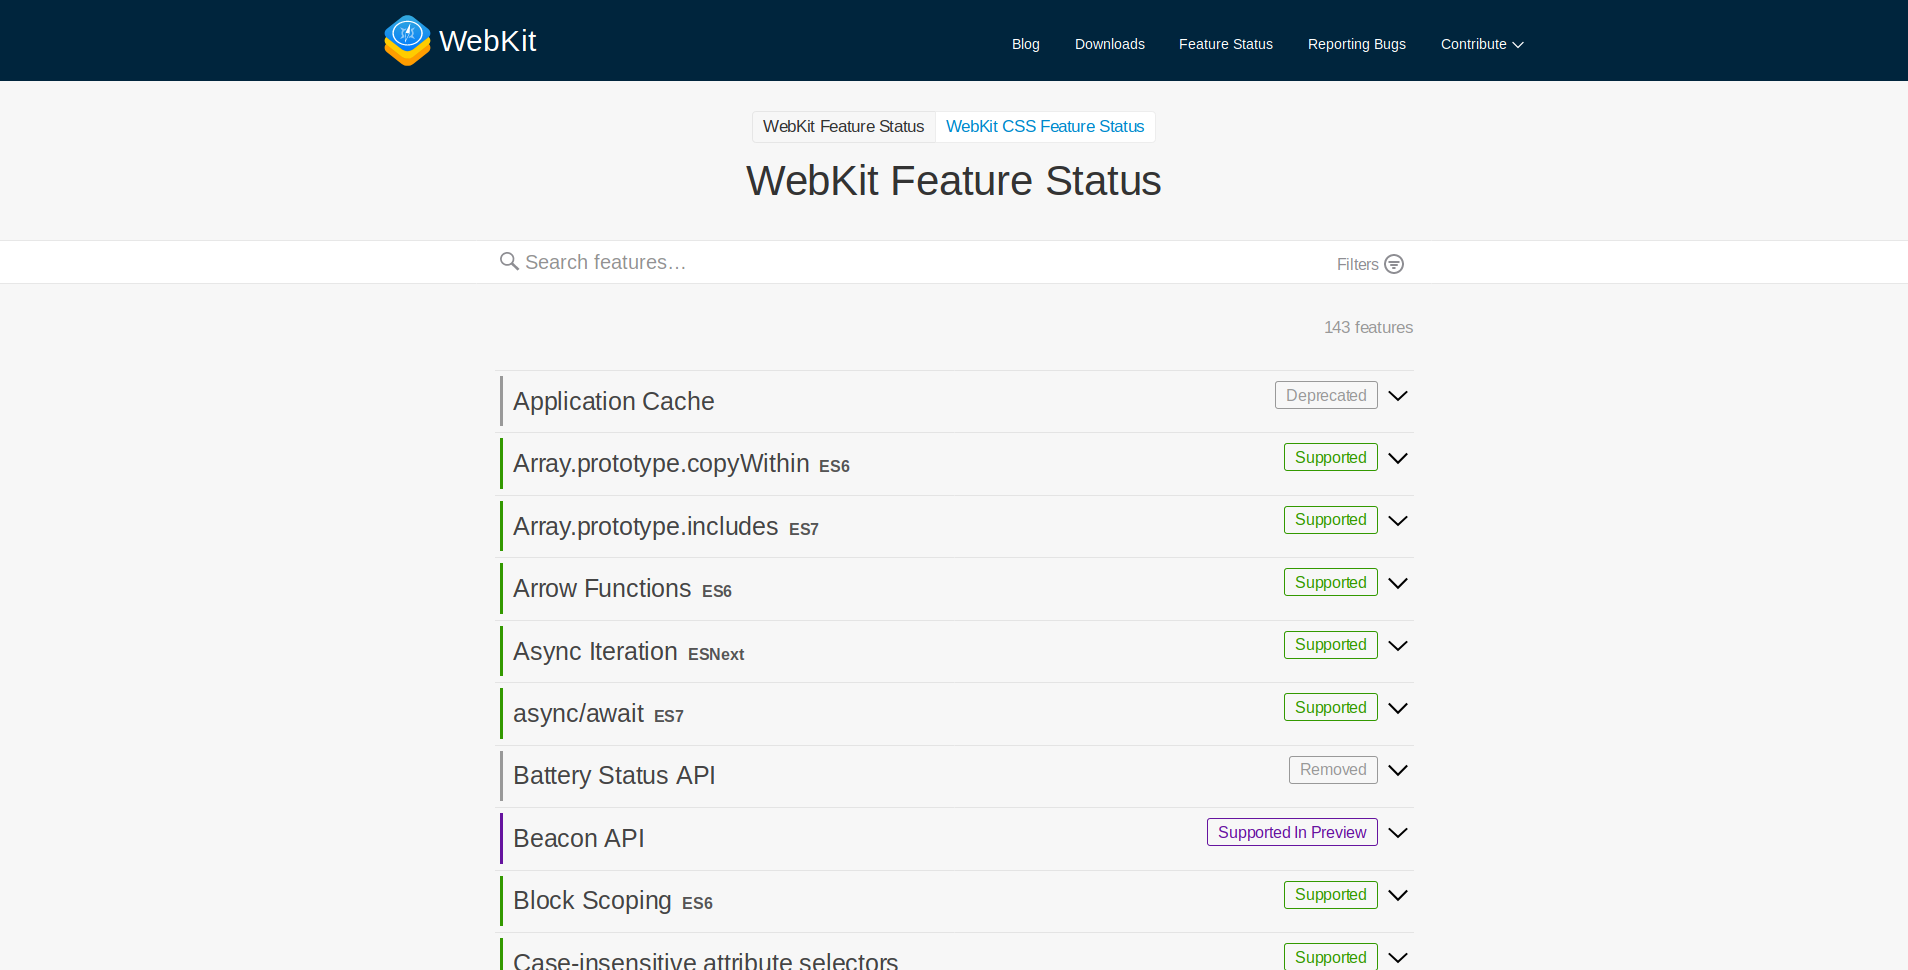1908x970 pixels.
Task: Open the Block Scoping feature title
Action: point(592,901)
